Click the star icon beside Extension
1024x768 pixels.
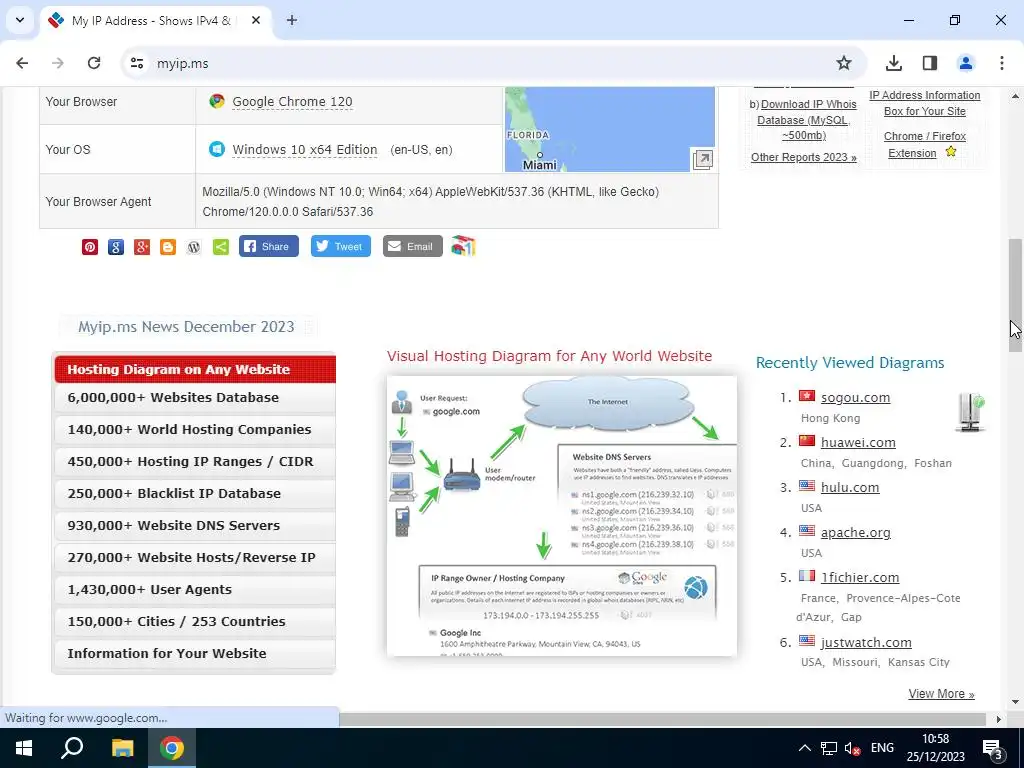pyautogui.click(x=951, y=152)
